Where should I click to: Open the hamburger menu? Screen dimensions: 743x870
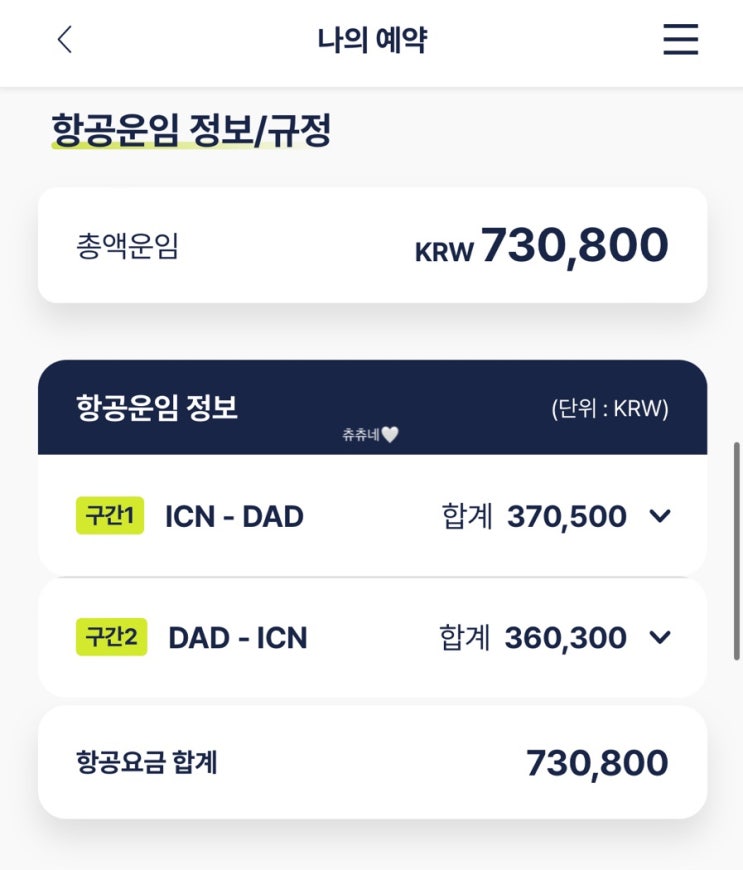click(x=680, y=40)
